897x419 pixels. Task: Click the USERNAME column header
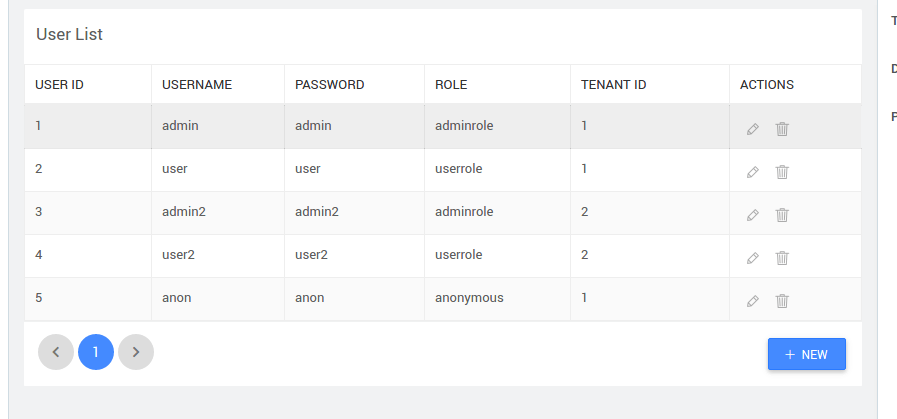(x=197, y=85)
